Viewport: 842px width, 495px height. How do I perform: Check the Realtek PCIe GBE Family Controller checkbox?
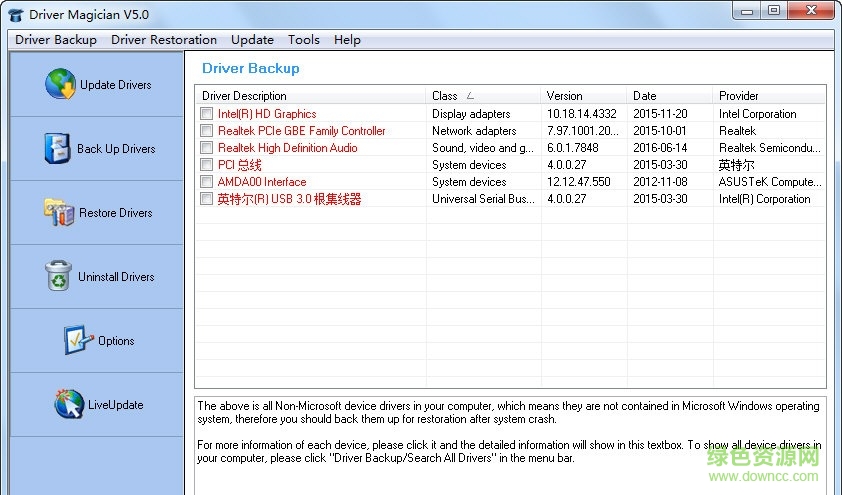click(206, 130)
